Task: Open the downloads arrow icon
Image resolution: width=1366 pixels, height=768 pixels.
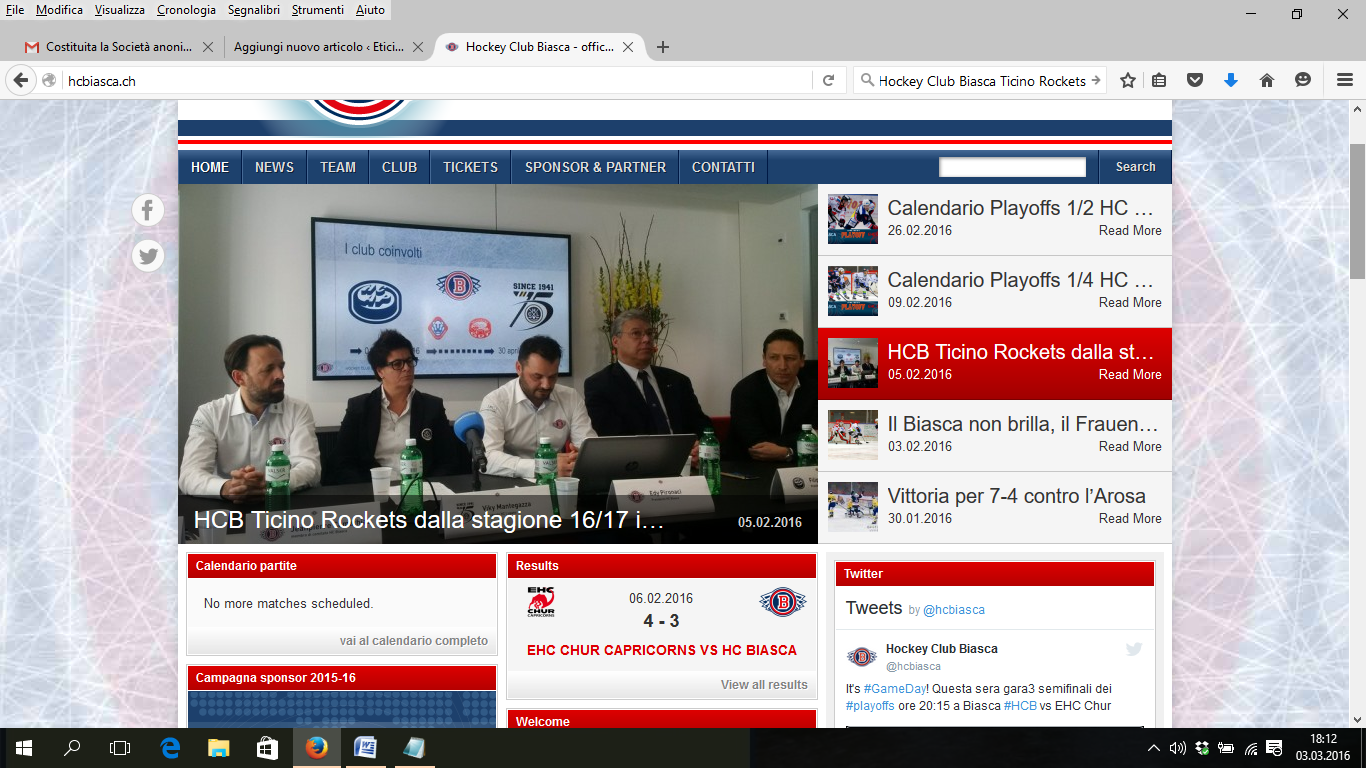Action: point(1231,81)
